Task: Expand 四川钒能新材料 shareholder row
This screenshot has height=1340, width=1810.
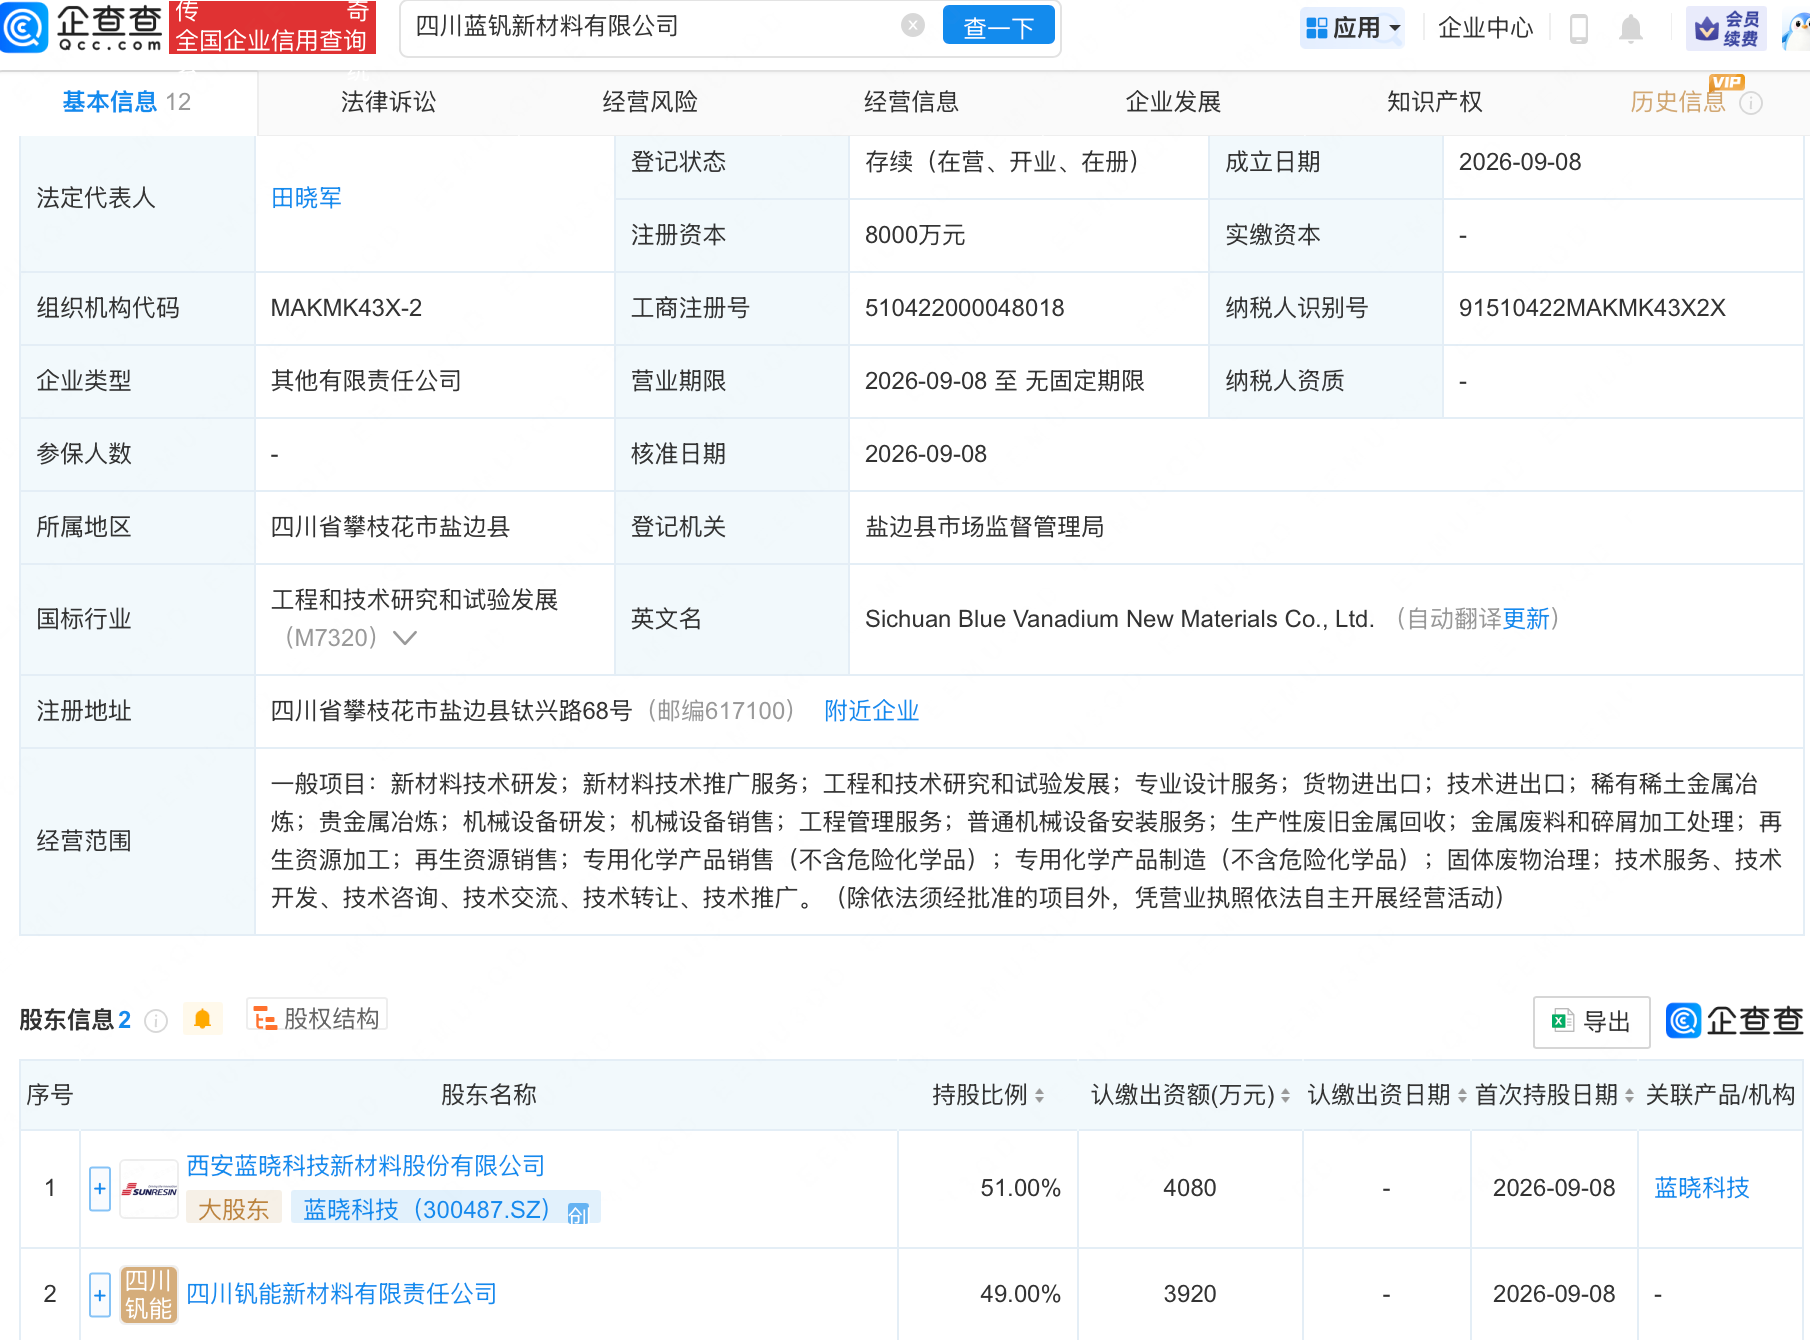Action: 100,1296
